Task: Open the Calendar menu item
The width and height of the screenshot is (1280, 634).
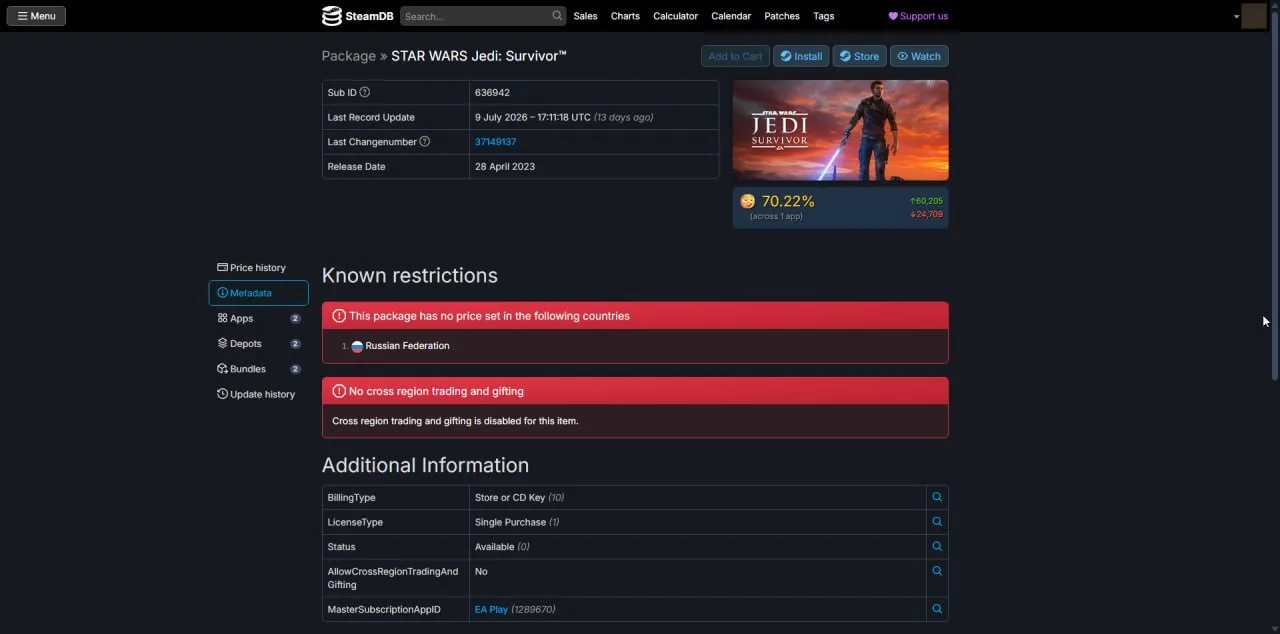Action: tap(731, 16)
